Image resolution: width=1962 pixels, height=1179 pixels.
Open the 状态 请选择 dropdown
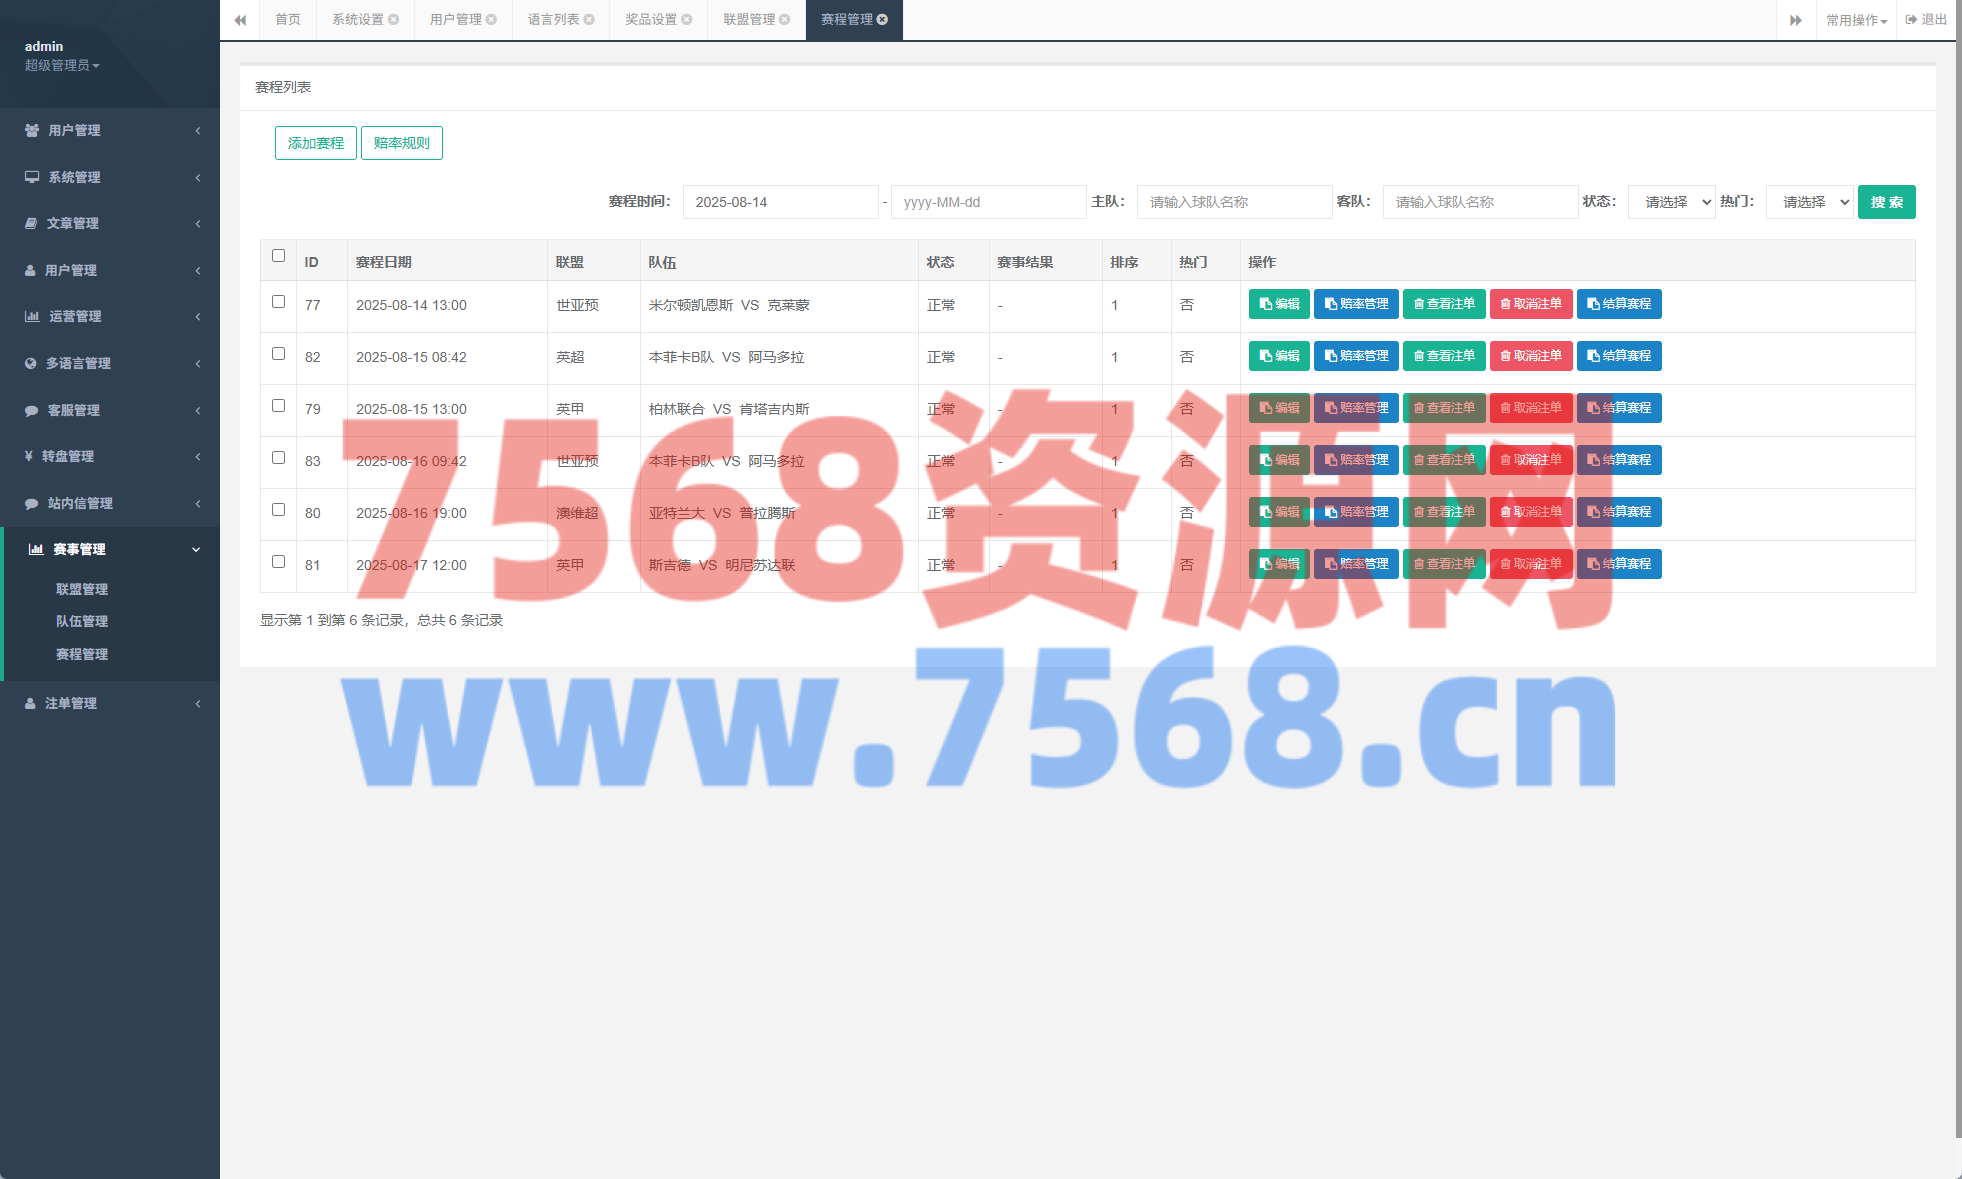(x=1671, y=202)
